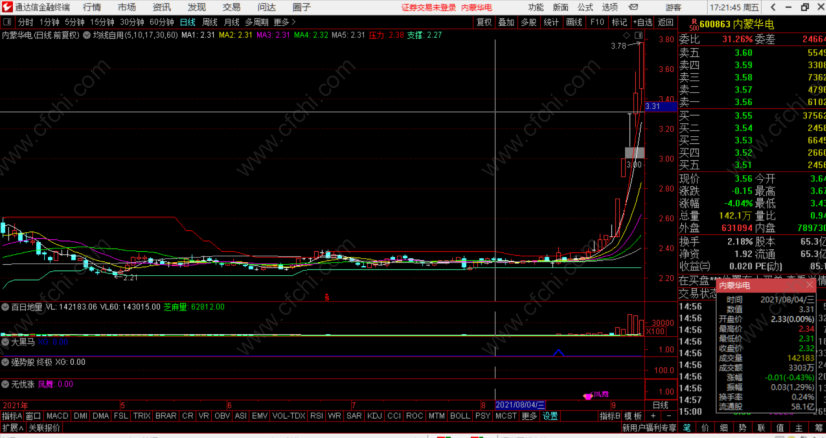Viewport: 826px width, 438px height.
Task: Open the 圈子 menu
Action: (302, 7)
